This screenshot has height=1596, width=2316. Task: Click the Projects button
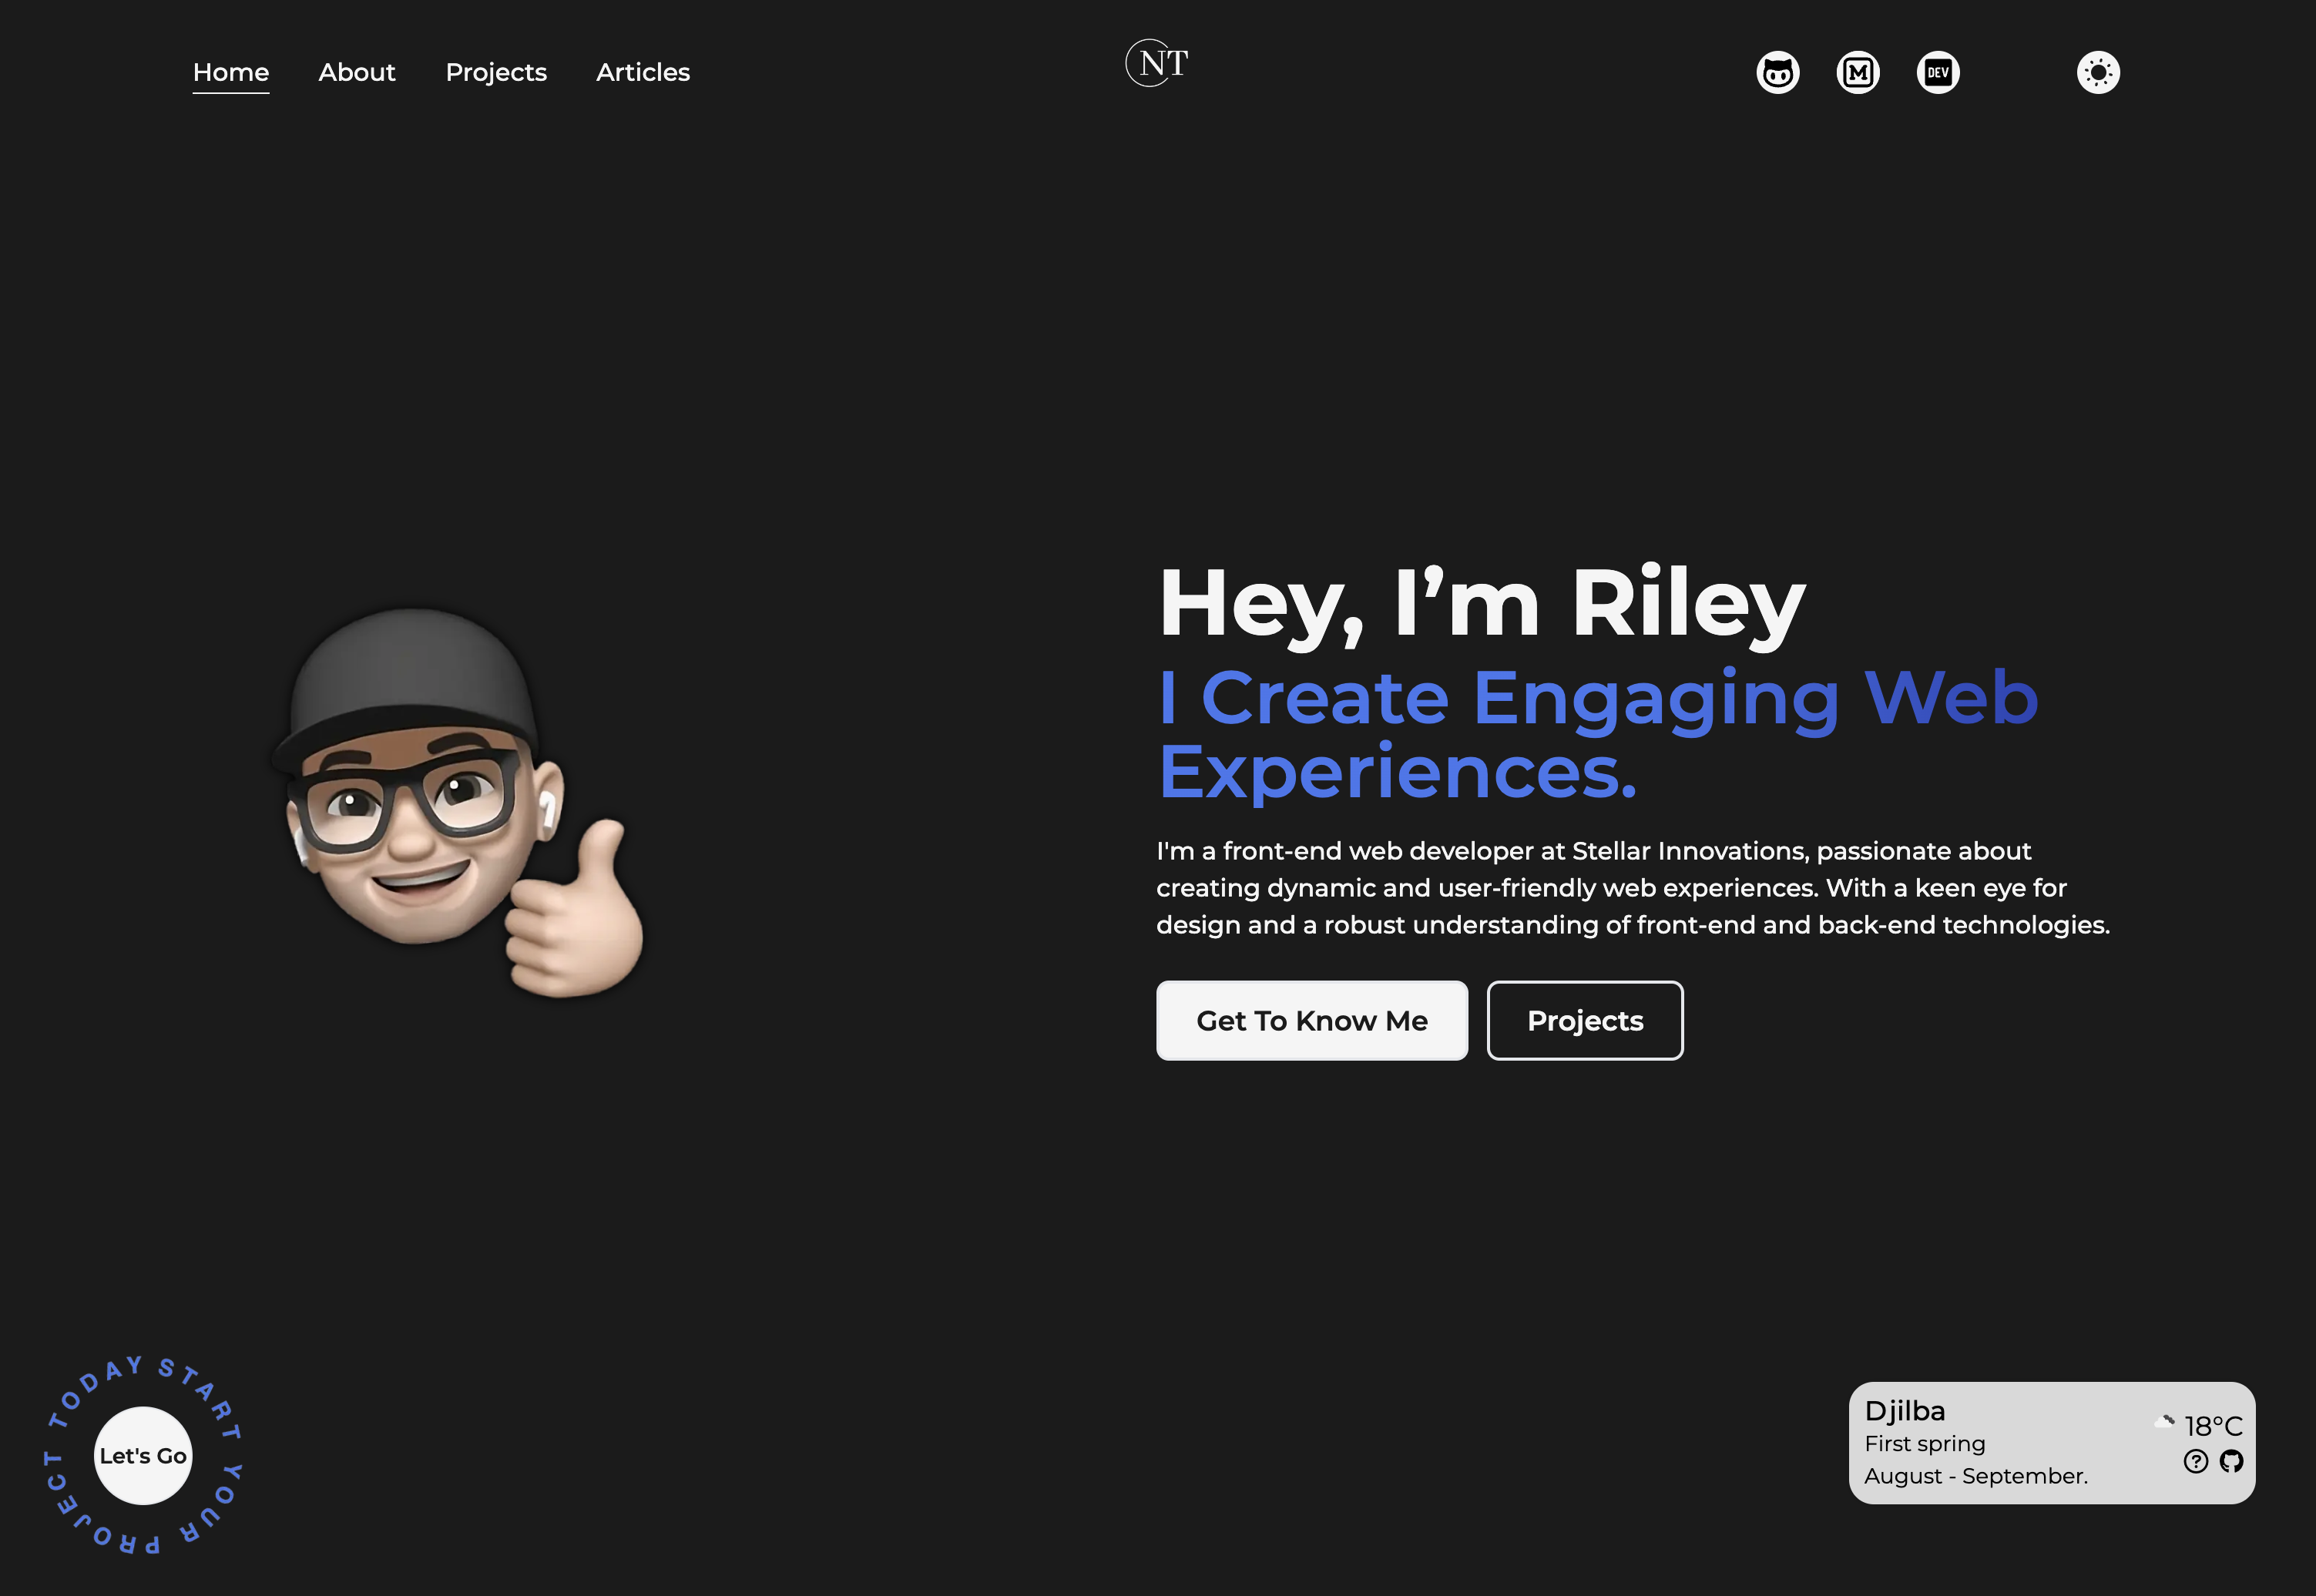click(x=1584, y=1021)
